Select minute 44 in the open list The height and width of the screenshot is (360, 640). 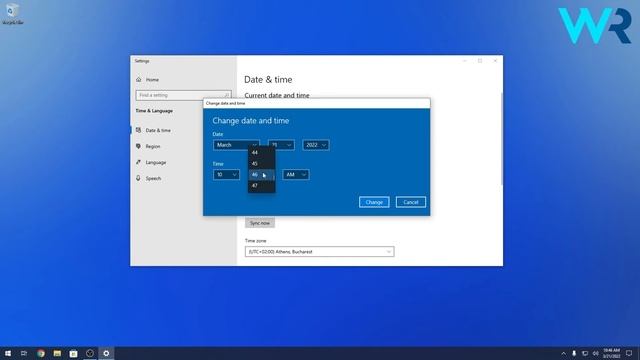click(x=262, y=153)
